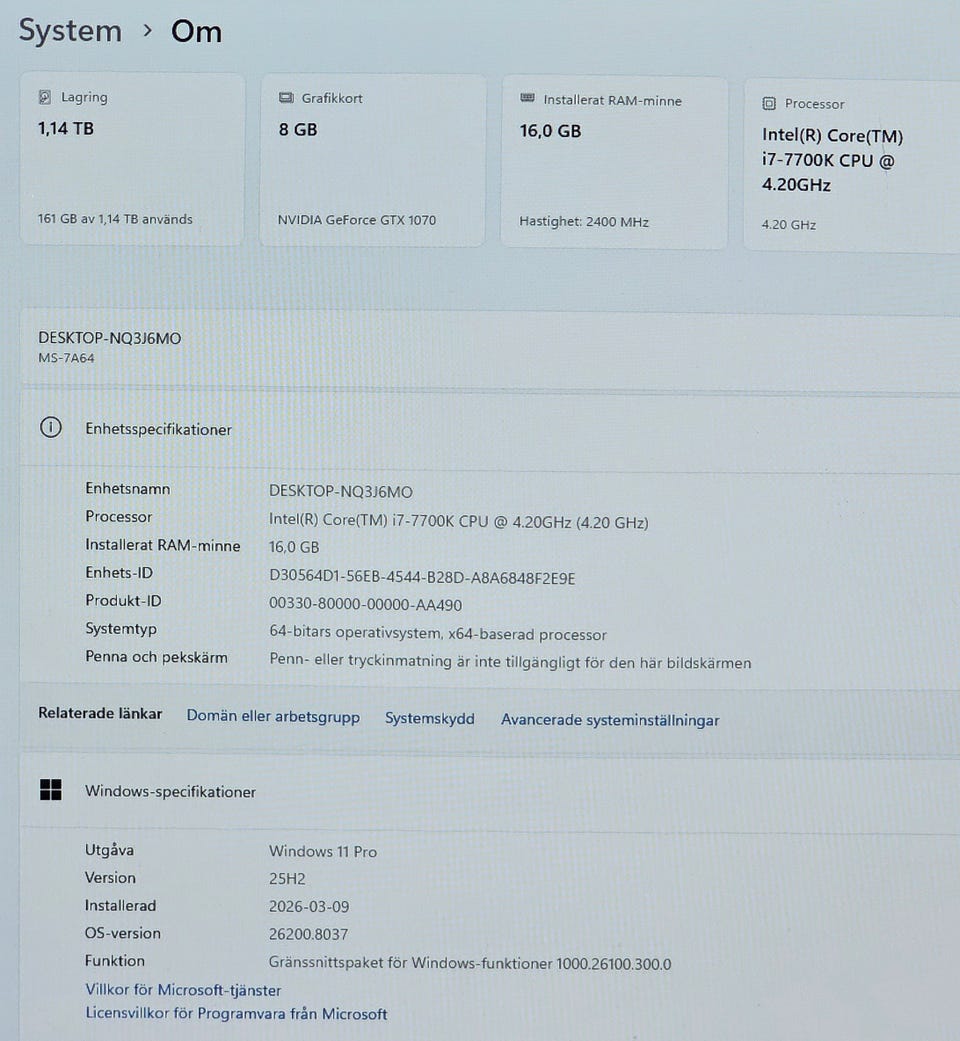The width and height of the screenshot is (960, 1041).
Task: Open the Systemskydd link
Action: [x=430, y=718]
